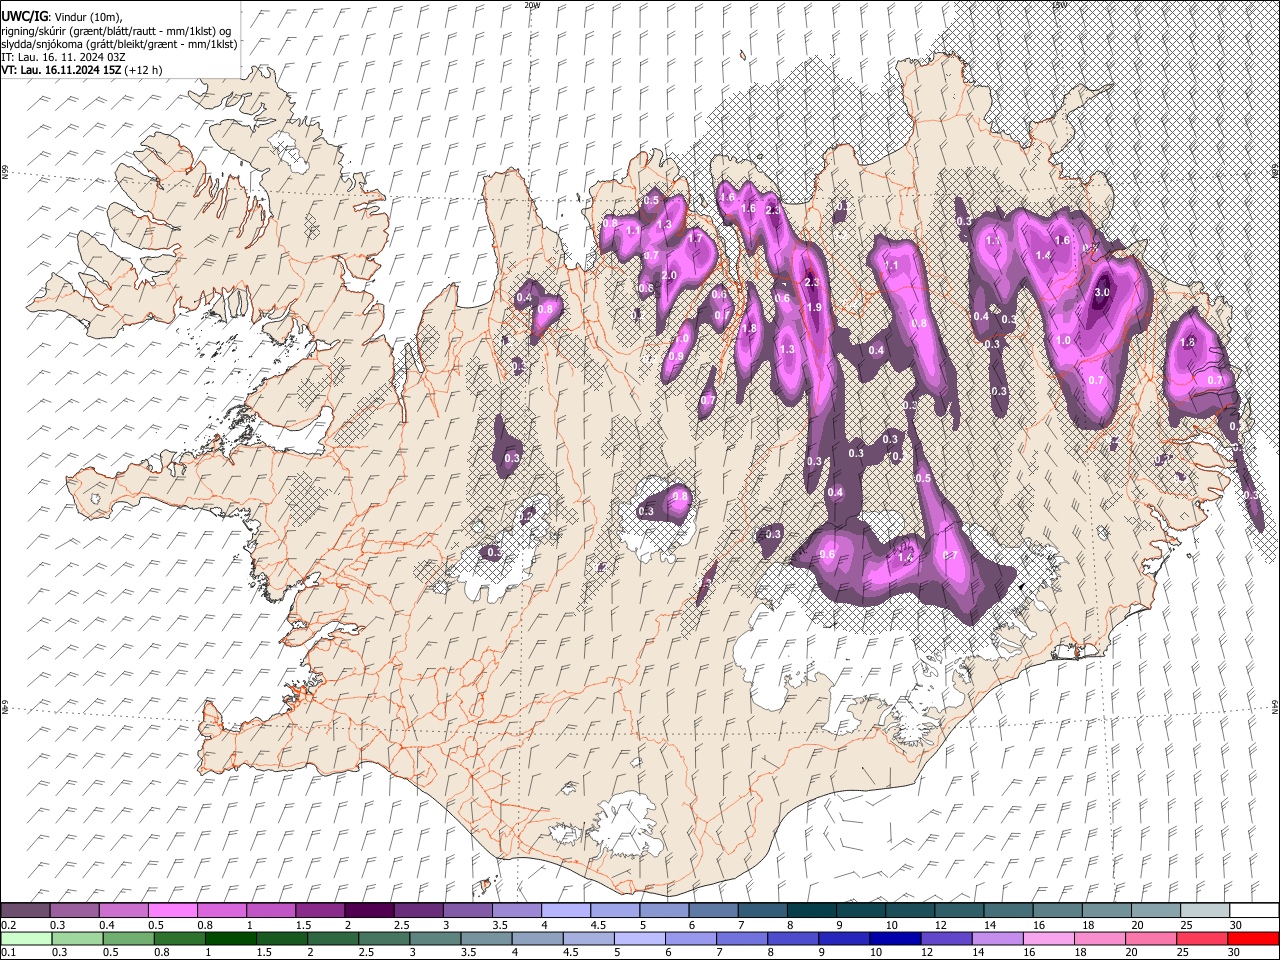Select the snow scale swatch between 8 and 9
1280x960 pixels.
[811, 910]
